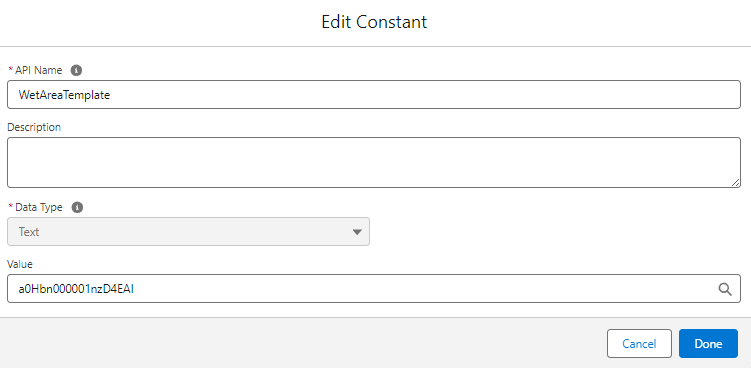Image resolution: width=751 pixels, height=368 pixels.
Task: Click the red asterisk before Data Type
Action: pyautogui.click(x=11, y=207)
